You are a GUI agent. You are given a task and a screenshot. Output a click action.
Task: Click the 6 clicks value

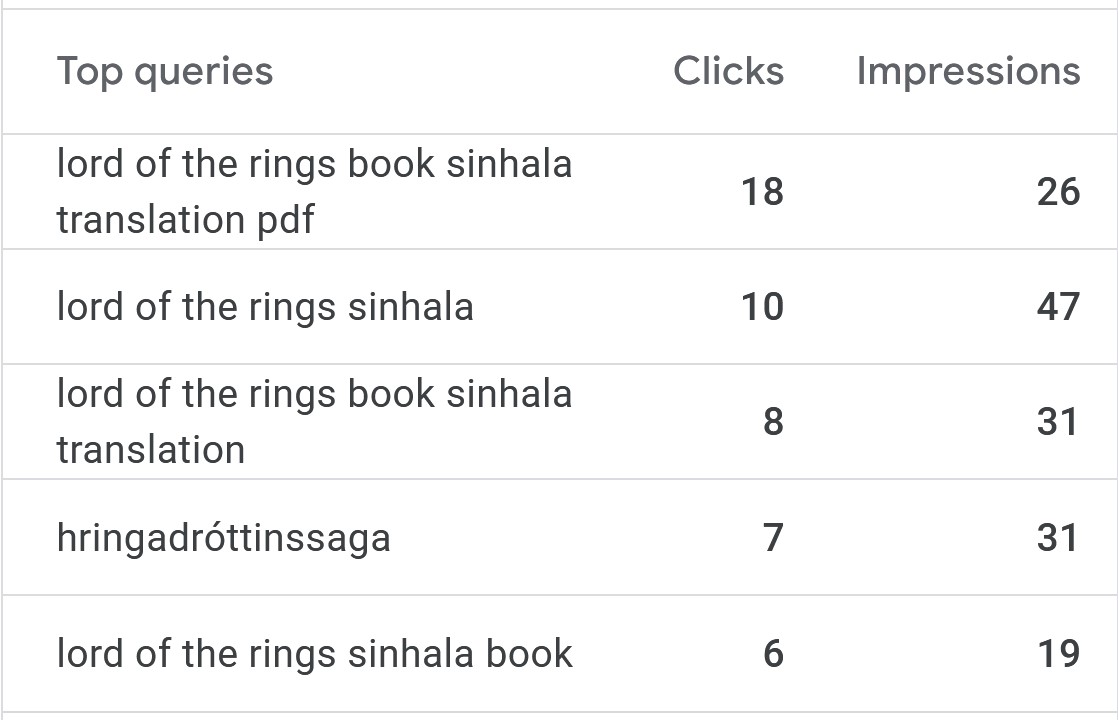pyautogui.click(x=774, y=654)
